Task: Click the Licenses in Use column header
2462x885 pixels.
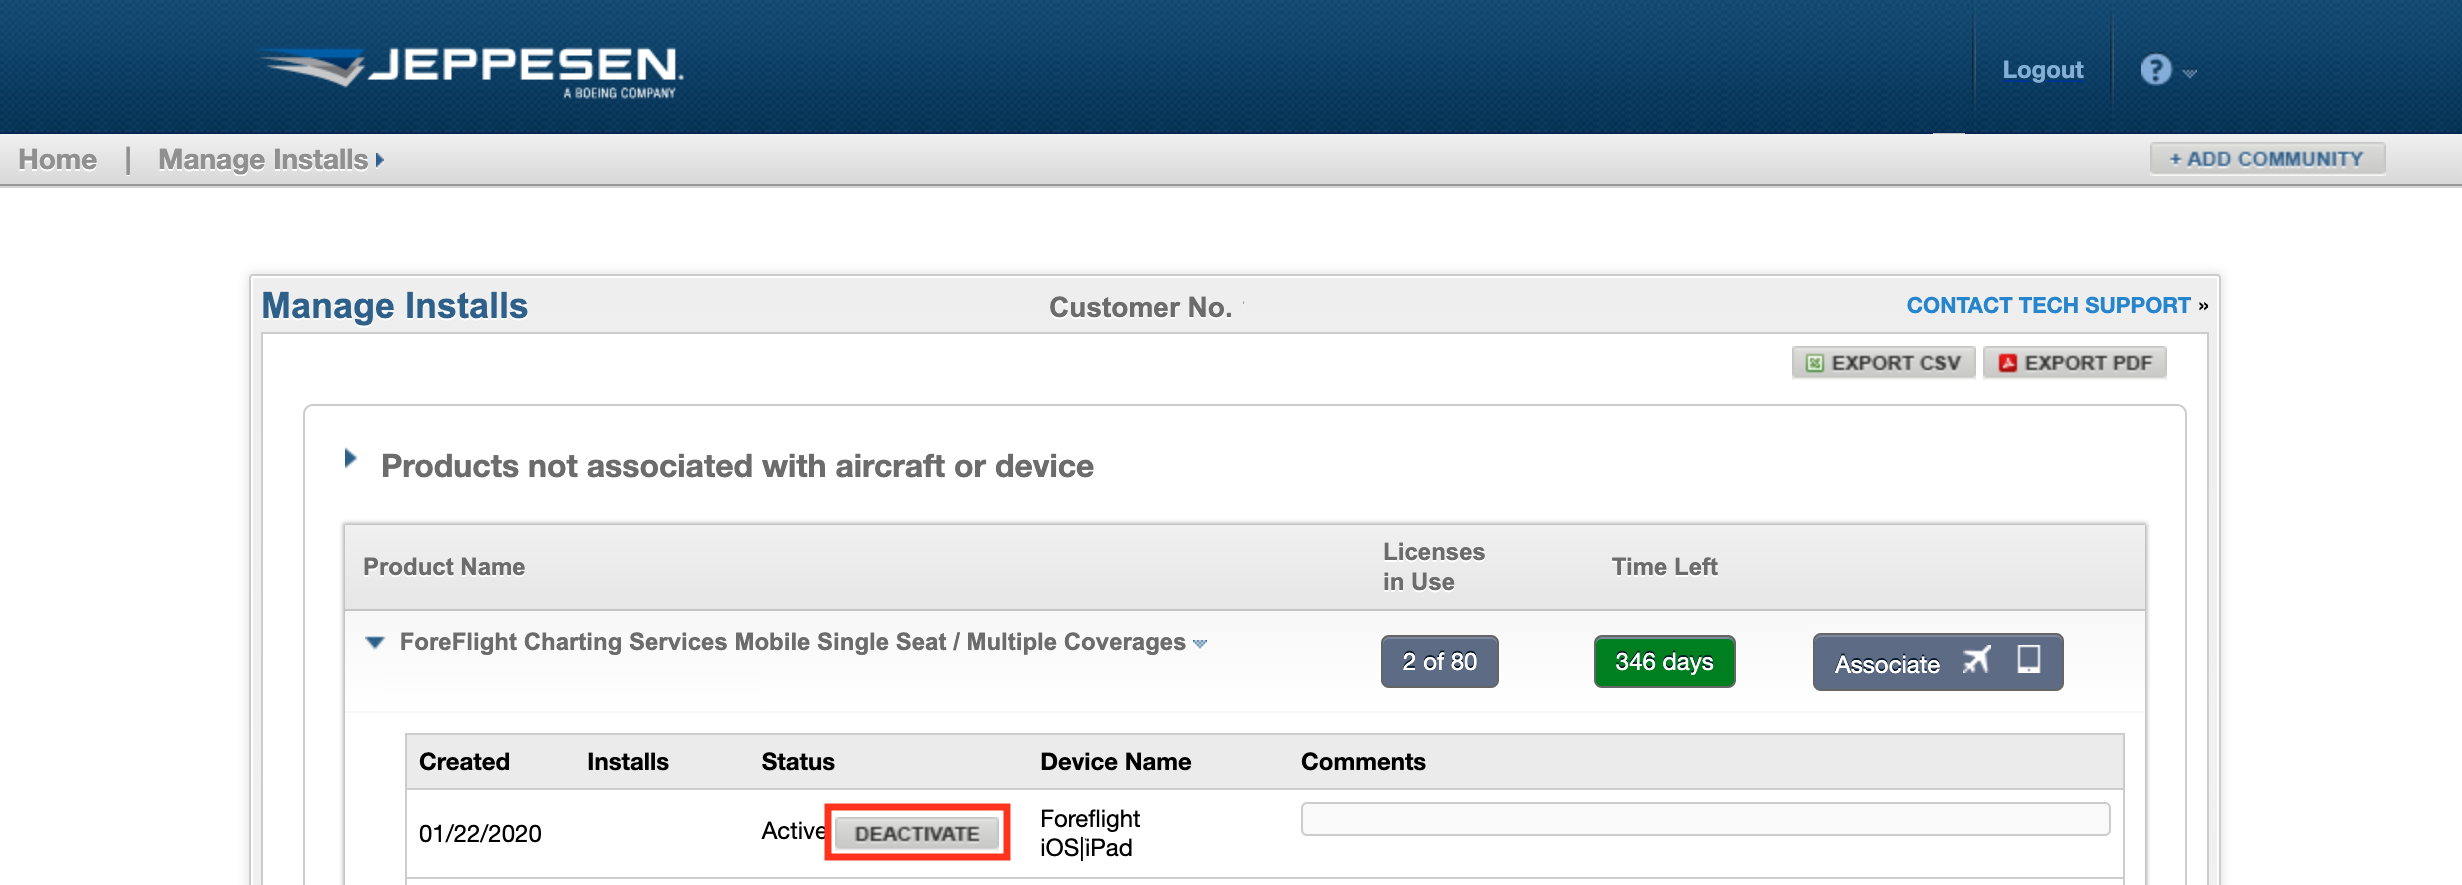Action: [1434, 567]
